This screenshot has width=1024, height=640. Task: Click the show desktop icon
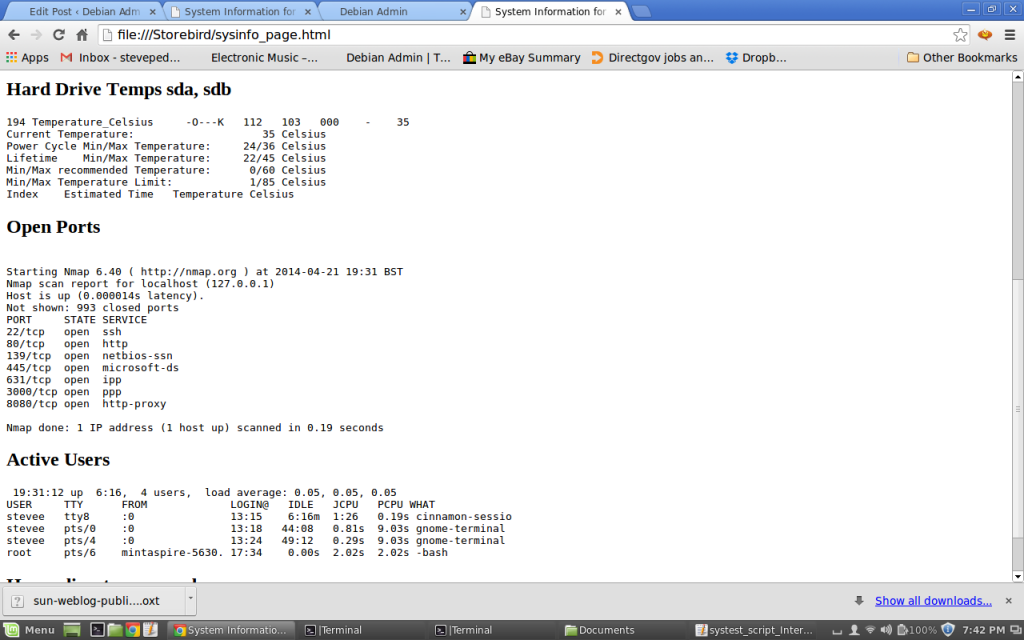coord(70,631)
